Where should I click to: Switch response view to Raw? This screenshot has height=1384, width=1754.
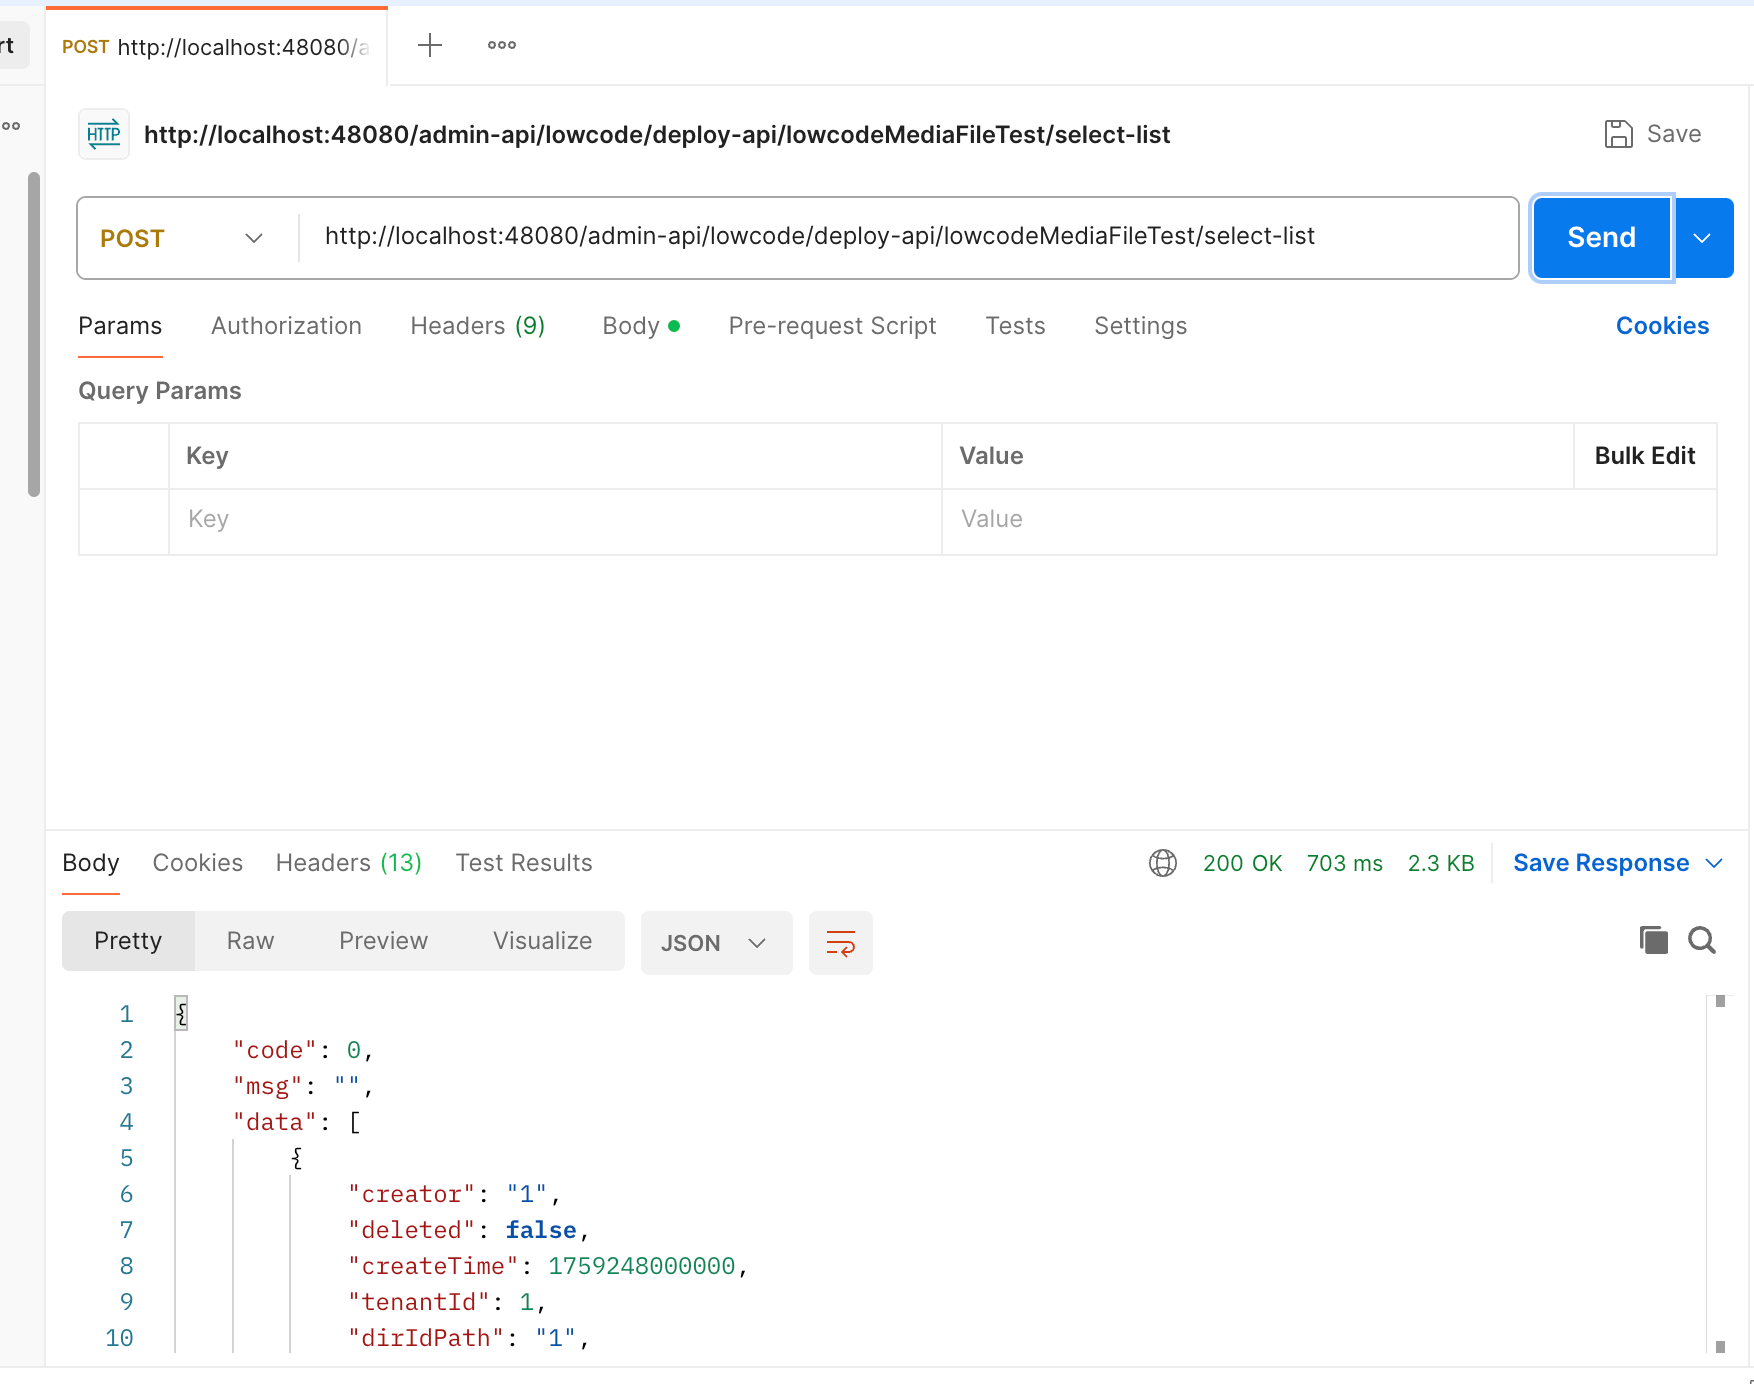coord(250,941)
